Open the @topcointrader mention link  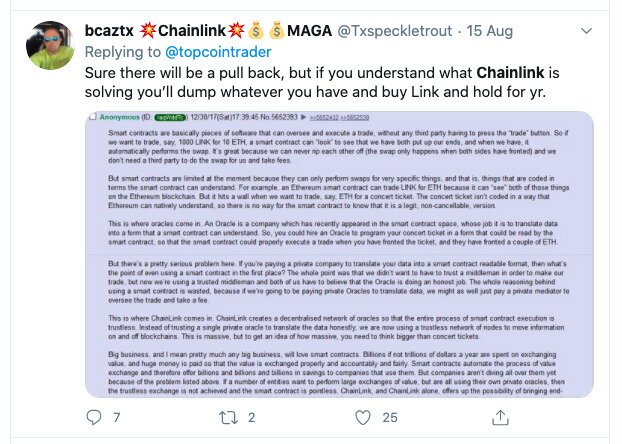[218, 52]
